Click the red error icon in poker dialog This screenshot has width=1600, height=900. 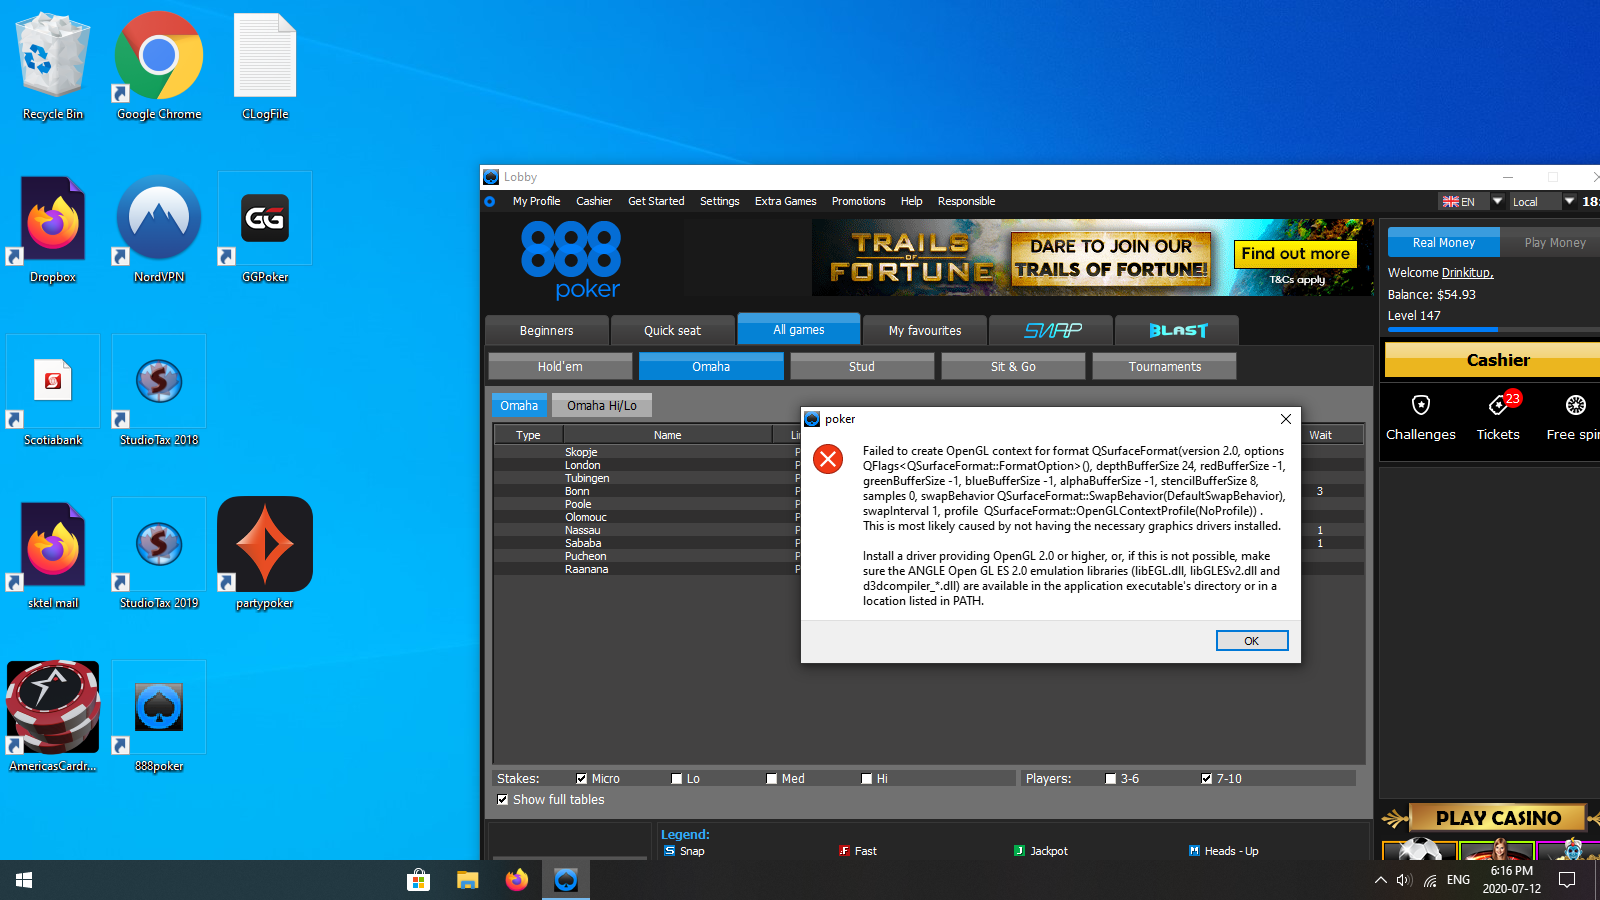[828, 459]
